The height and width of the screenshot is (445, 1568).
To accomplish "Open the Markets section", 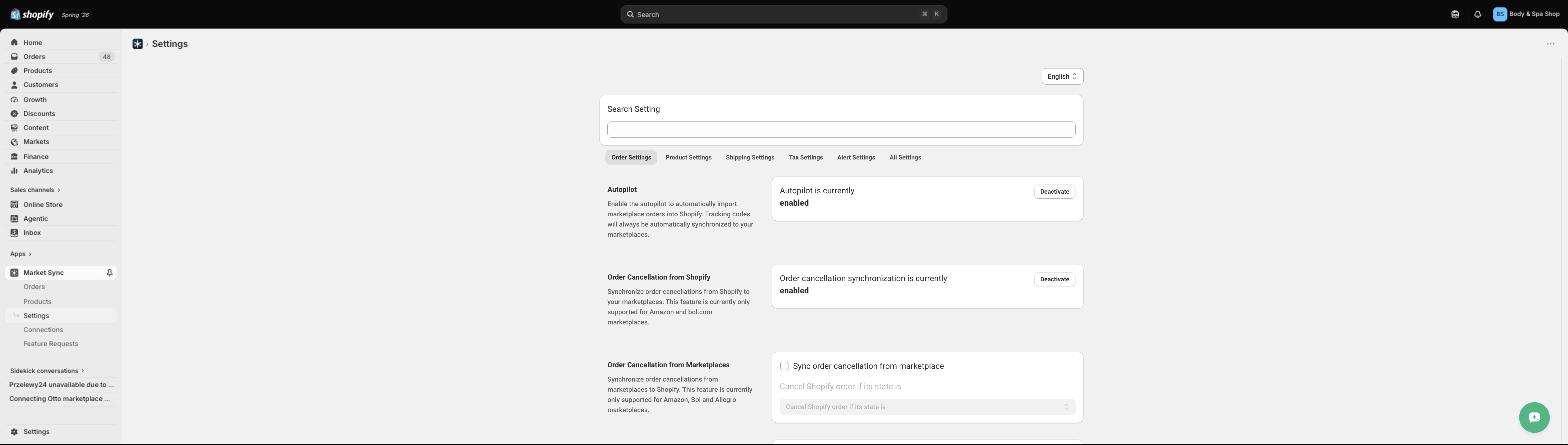I will point(36,141).
